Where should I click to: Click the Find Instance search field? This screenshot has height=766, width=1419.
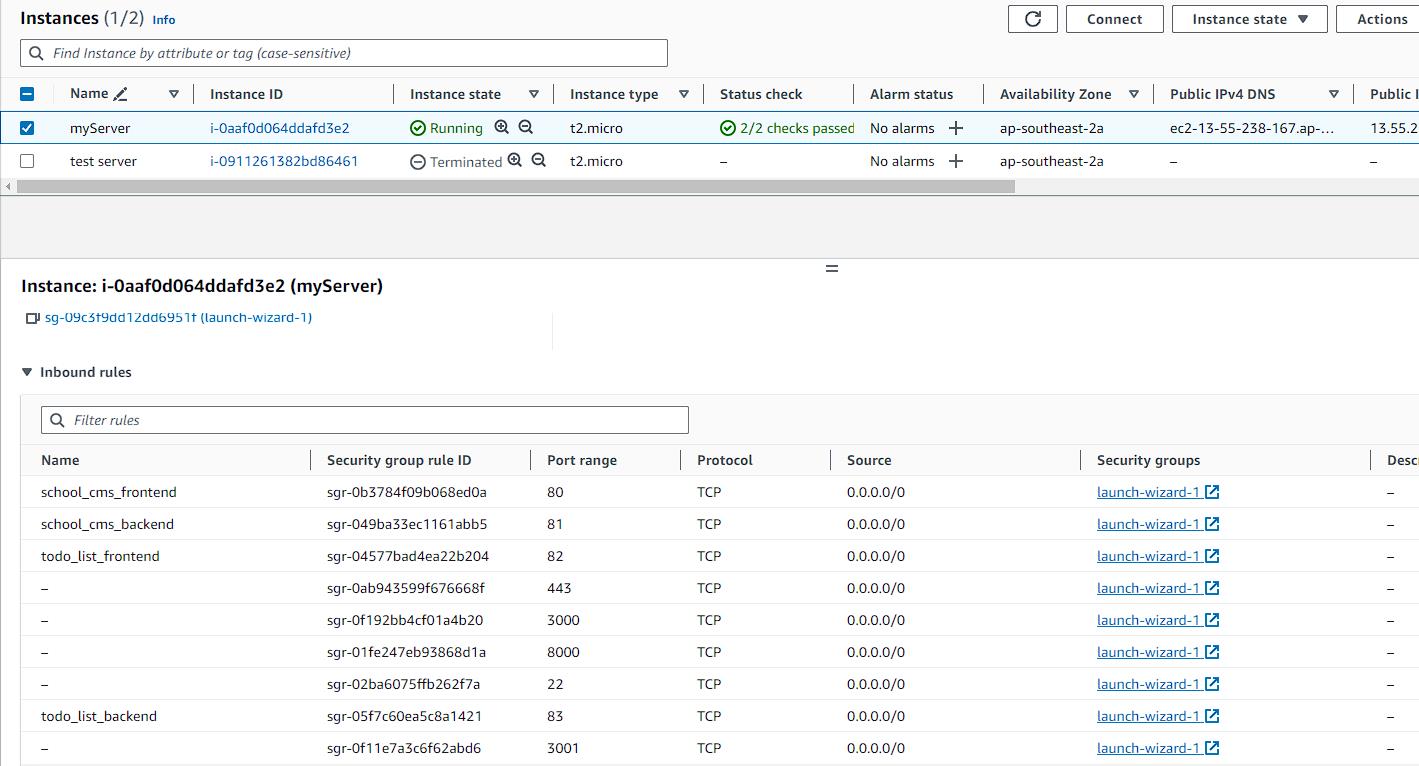click(344, 53)
